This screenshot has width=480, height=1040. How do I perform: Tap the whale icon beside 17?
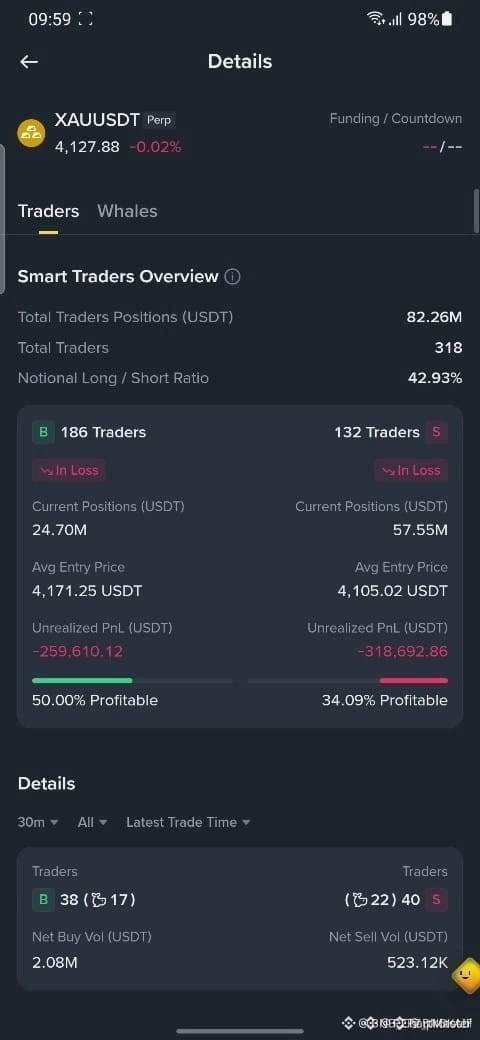click(99, 900)
